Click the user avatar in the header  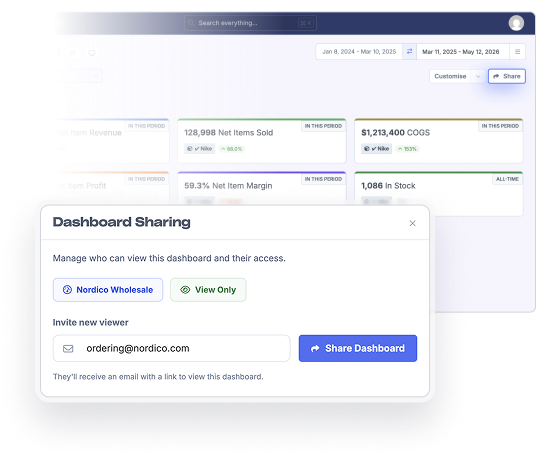pyautogui.click(x=516, y=23)
